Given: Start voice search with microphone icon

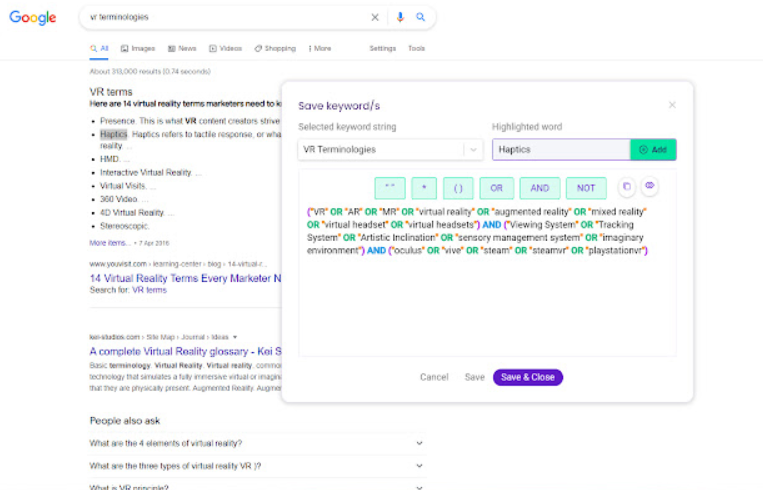Looking at the screenshot, I should pyautogui.click(x=400, y=17).
